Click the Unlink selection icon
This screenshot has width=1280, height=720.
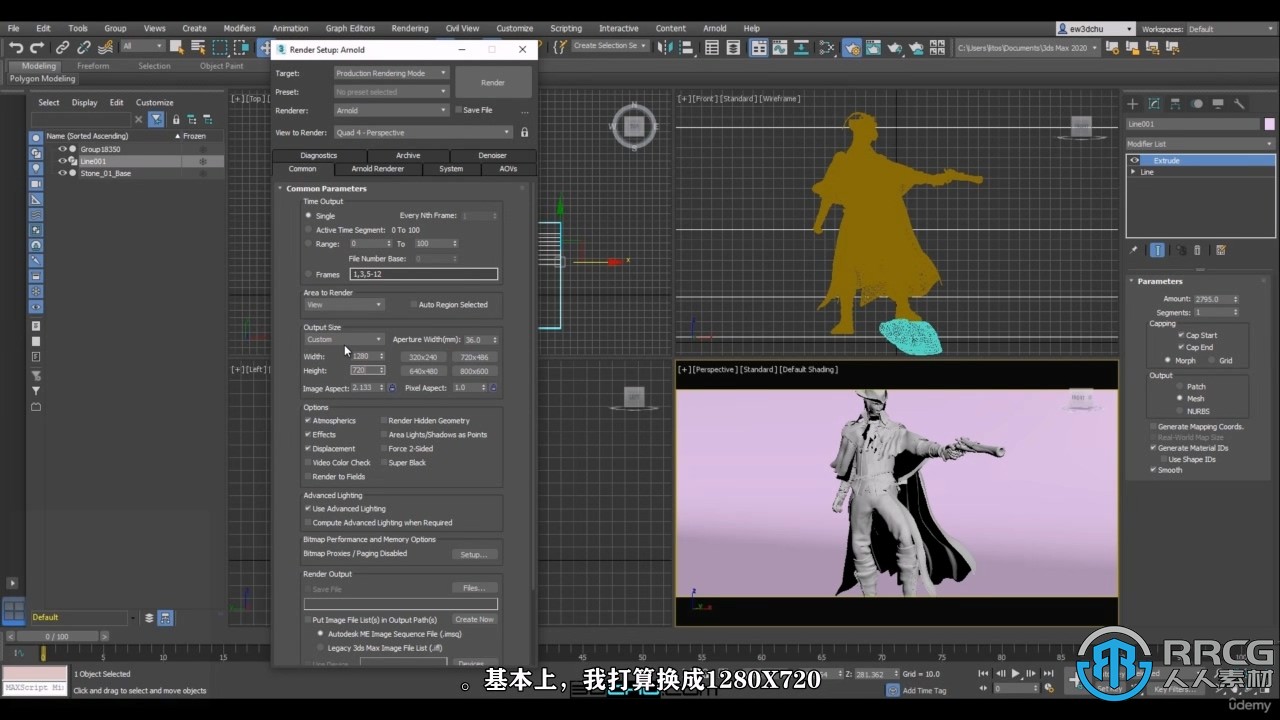click(x=83, y=47)
